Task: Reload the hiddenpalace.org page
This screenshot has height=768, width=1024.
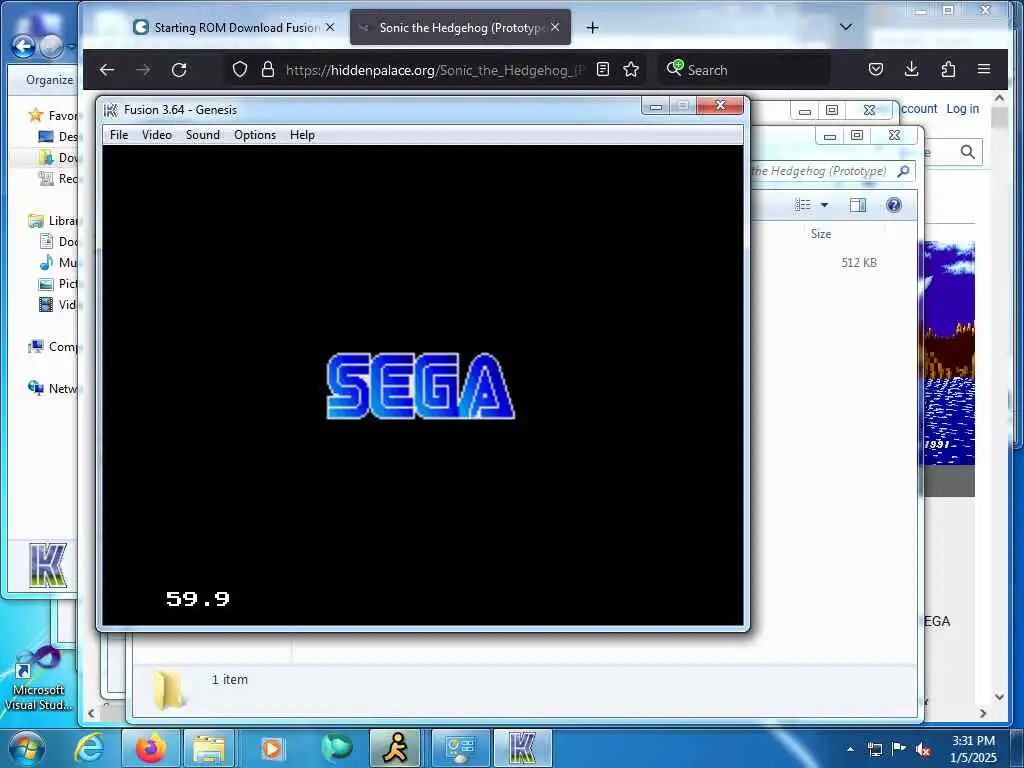Action: [179, 69]
